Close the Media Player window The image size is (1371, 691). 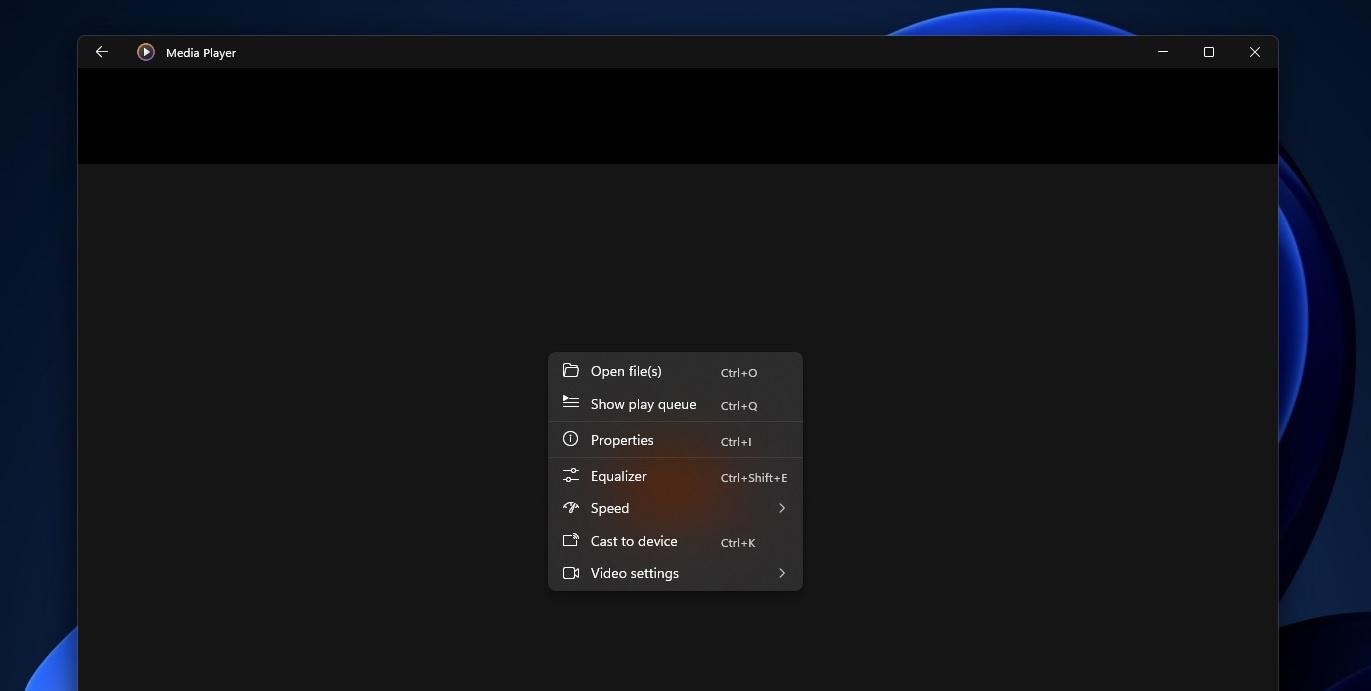coord(1255,52)
